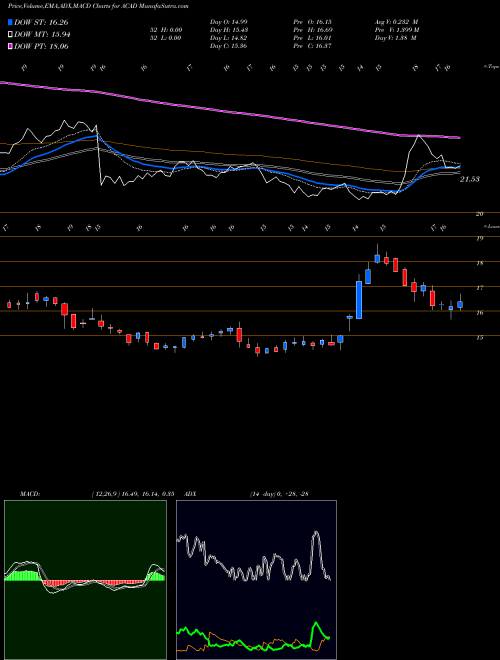Click the tallest blue candlestick near 17

pyautogui.click(x=359, y=300)
